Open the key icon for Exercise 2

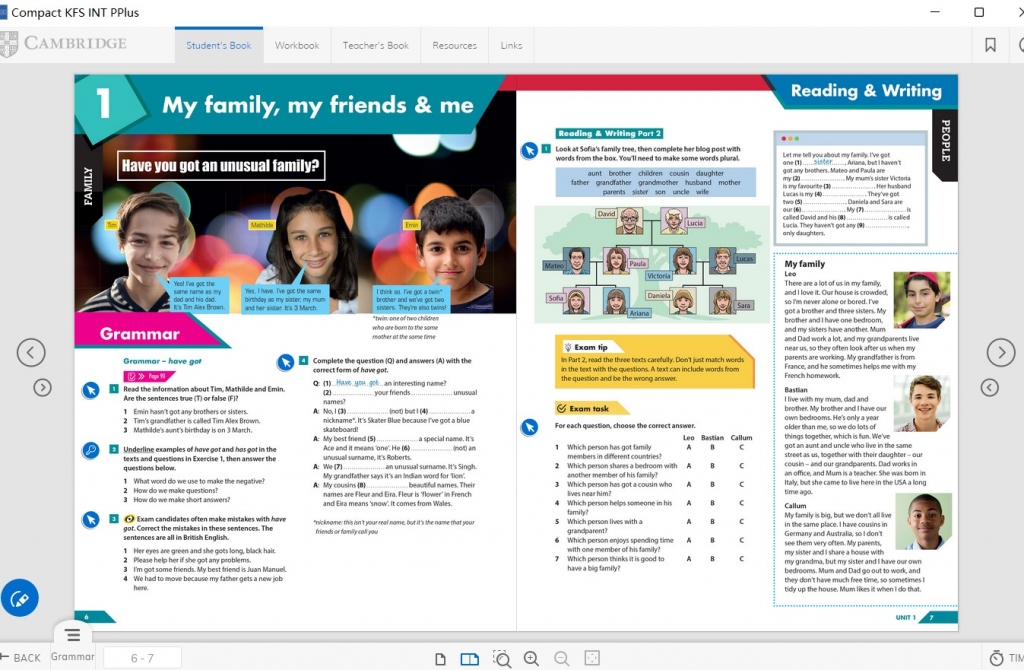click(90, 451)
